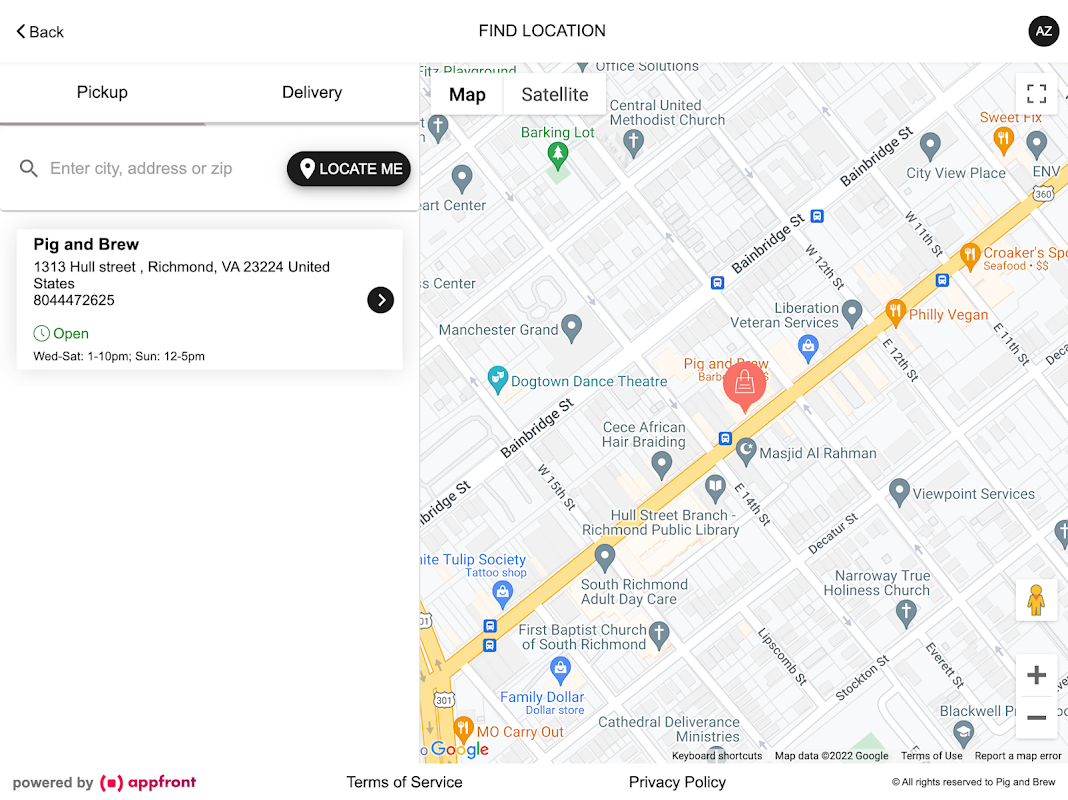Image resolution: width=1068 pixels, height=800 pixels.
Task: Click Report a map error link
Action: 1018,756
